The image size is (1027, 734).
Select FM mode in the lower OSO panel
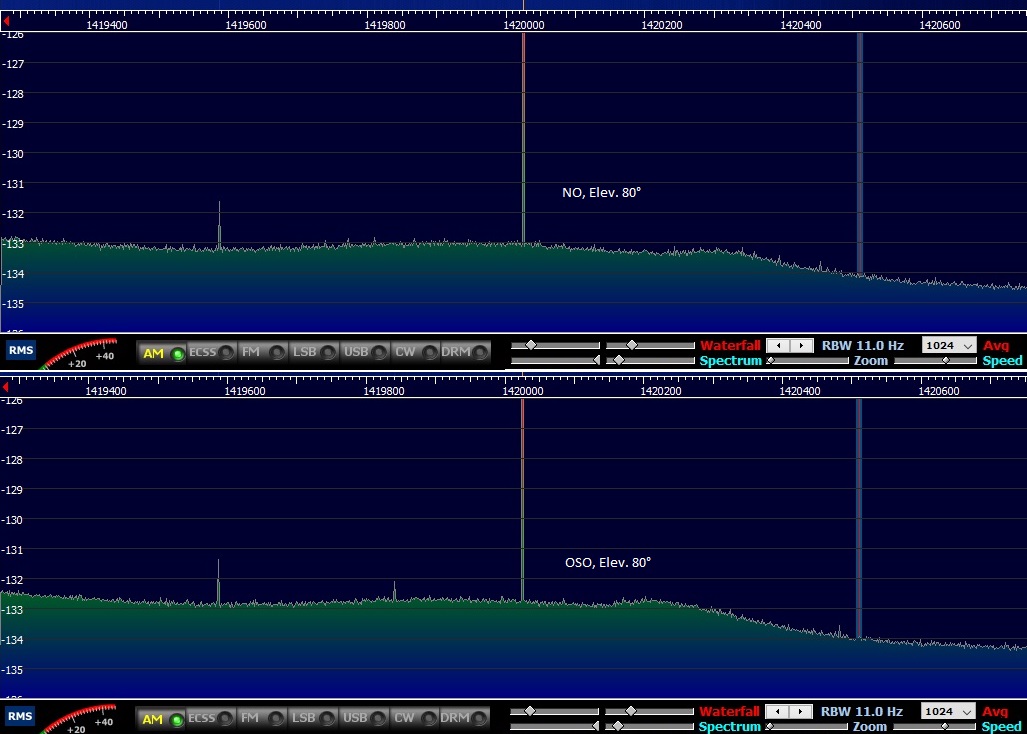pos(261,718)
